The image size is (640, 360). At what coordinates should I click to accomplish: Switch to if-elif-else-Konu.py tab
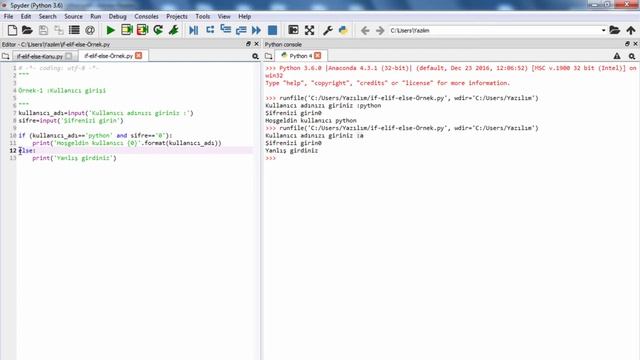(x=40, y=56)
